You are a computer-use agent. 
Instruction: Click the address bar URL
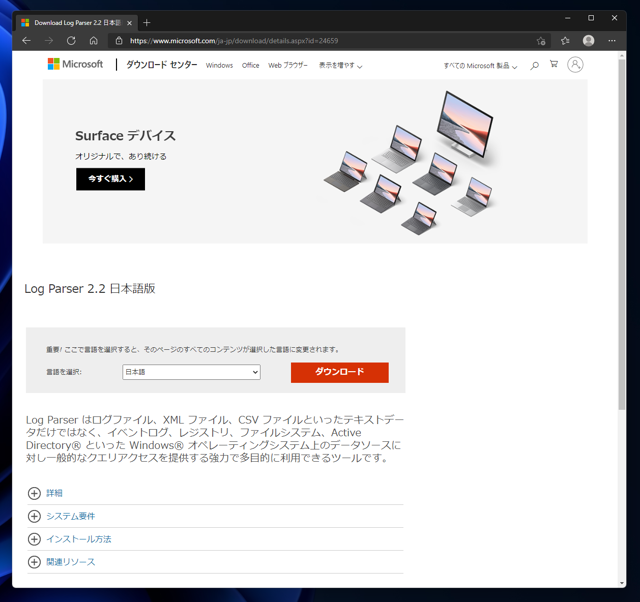(x=234, y=41)
